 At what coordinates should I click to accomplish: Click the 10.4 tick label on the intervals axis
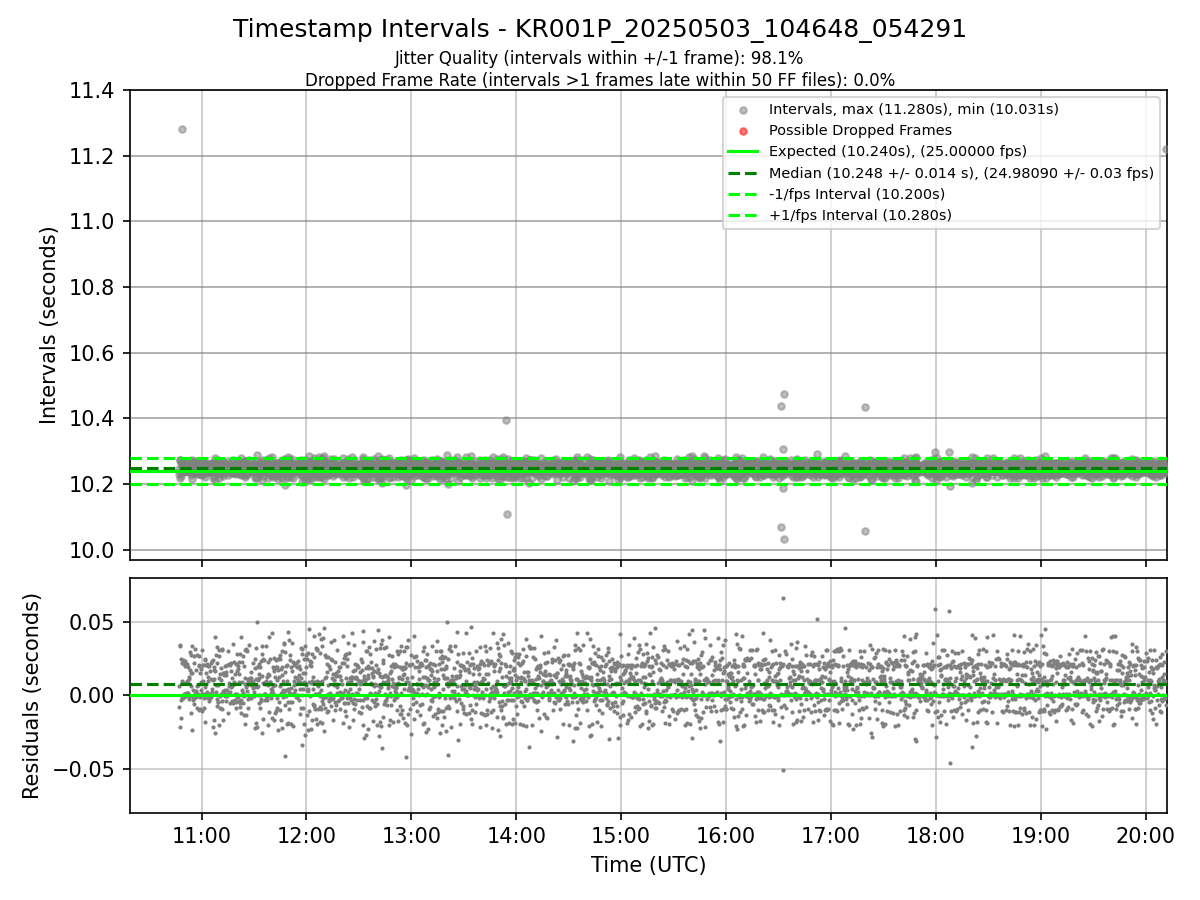click(92, 419)
